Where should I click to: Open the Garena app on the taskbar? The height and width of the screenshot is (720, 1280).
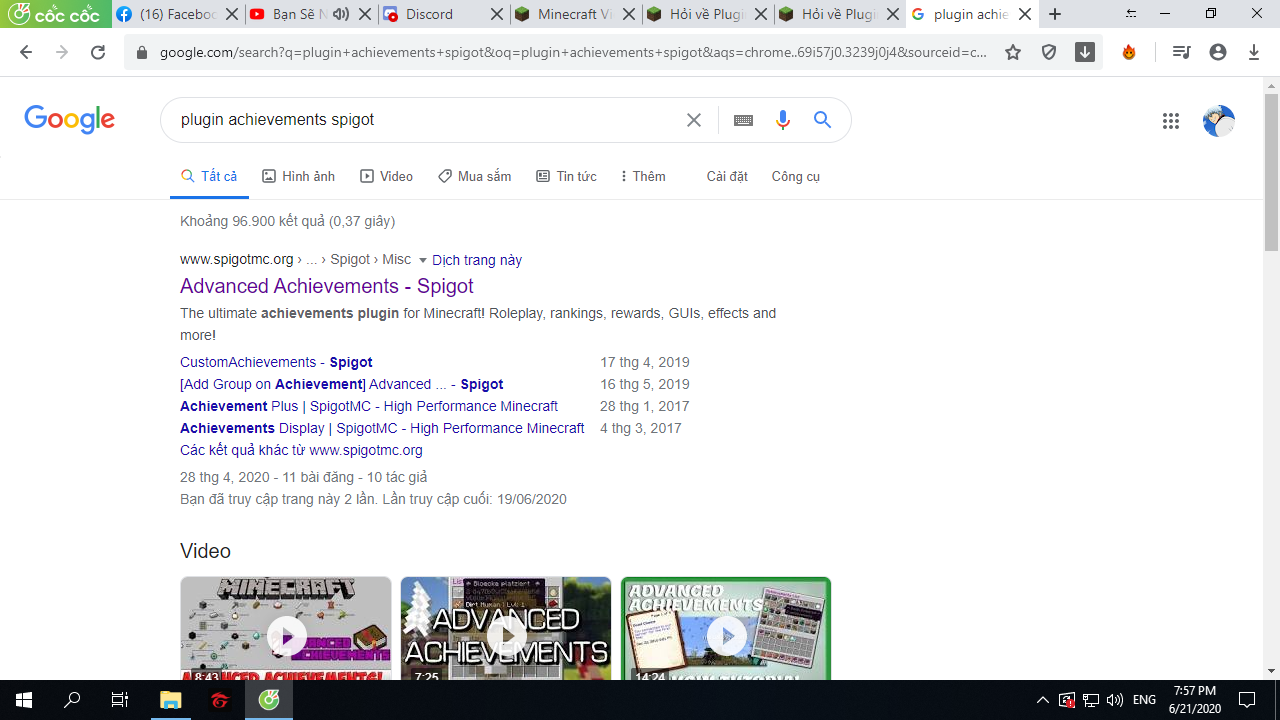coord(220,700)
